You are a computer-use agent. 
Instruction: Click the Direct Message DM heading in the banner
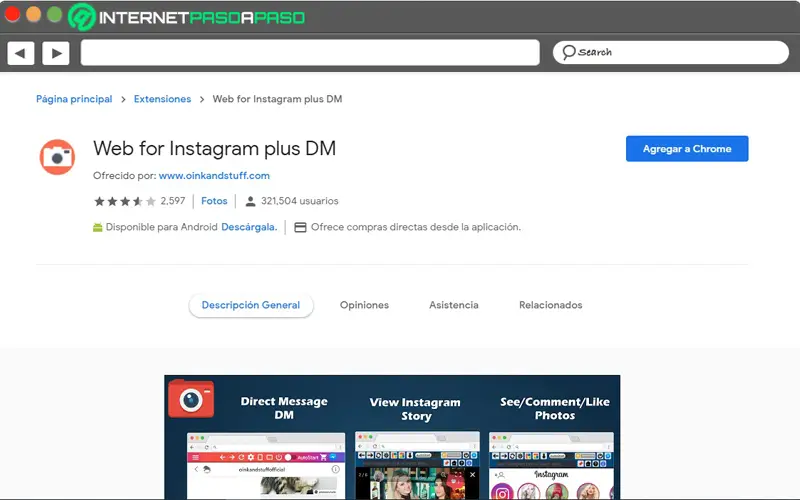pyautogui.click(x=284, y=408)
